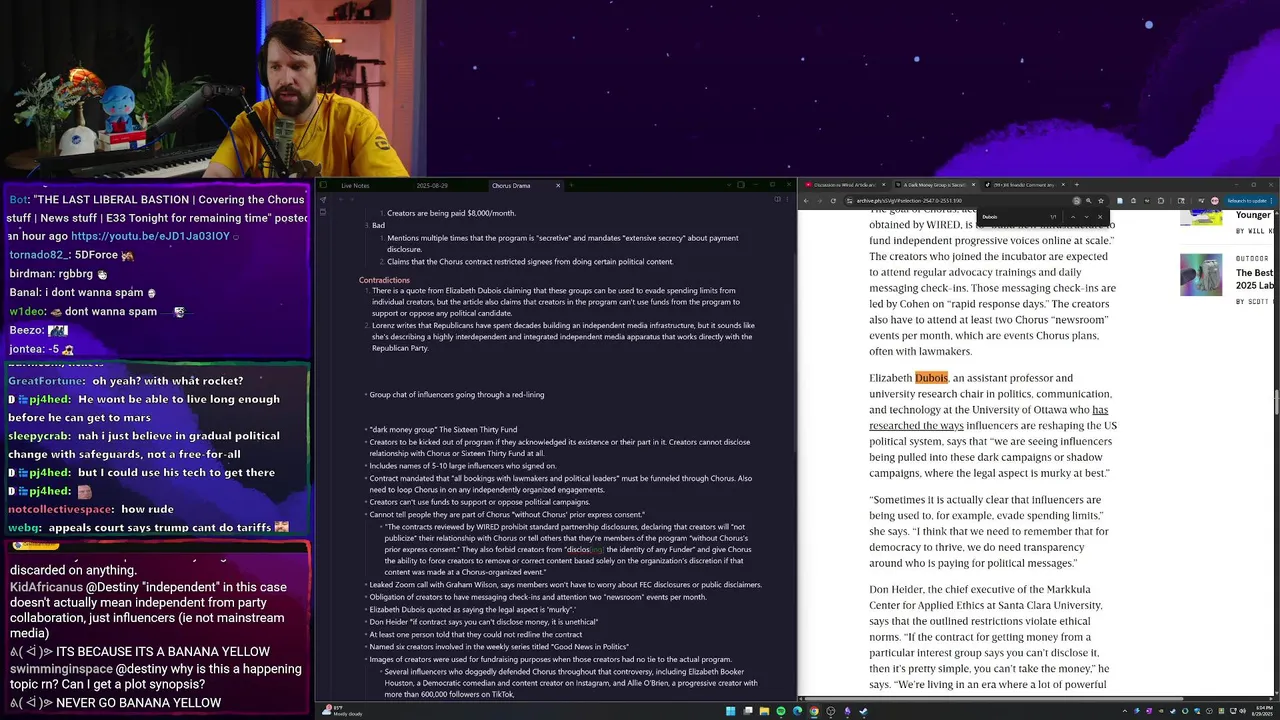The image size is (1280, 720).
Task: Expand hidden system tray icons chevron
Action: click(x=1125, y=711)
